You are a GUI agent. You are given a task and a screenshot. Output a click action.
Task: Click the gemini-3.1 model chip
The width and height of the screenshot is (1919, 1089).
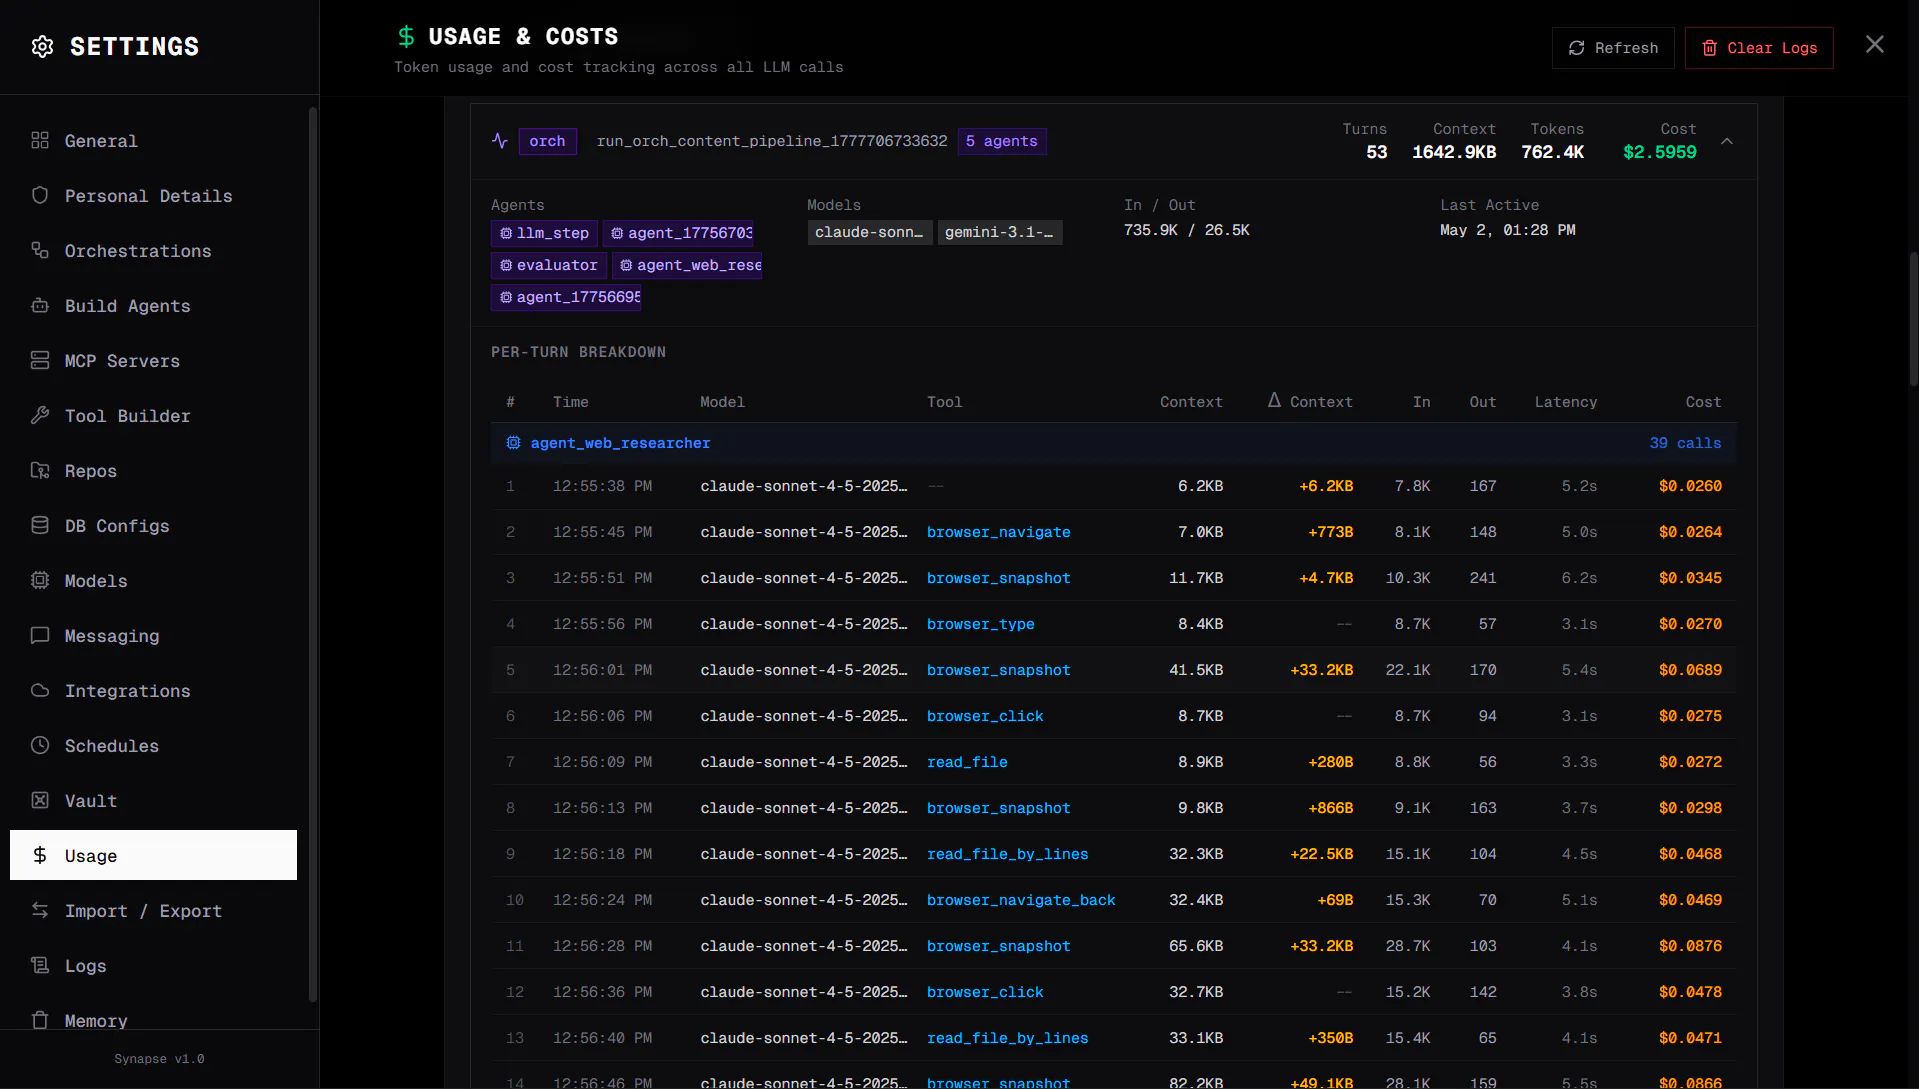[x=1000, y=232]
